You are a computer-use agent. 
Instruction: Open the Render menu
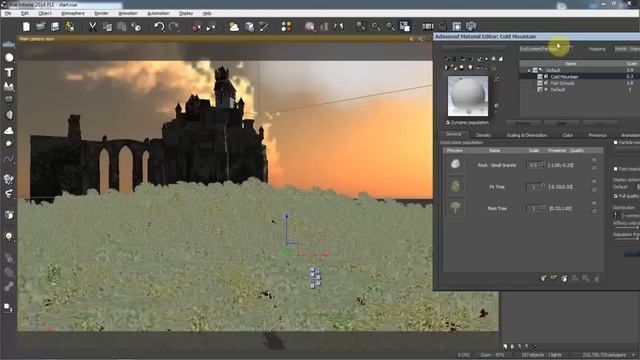point(101,13)
